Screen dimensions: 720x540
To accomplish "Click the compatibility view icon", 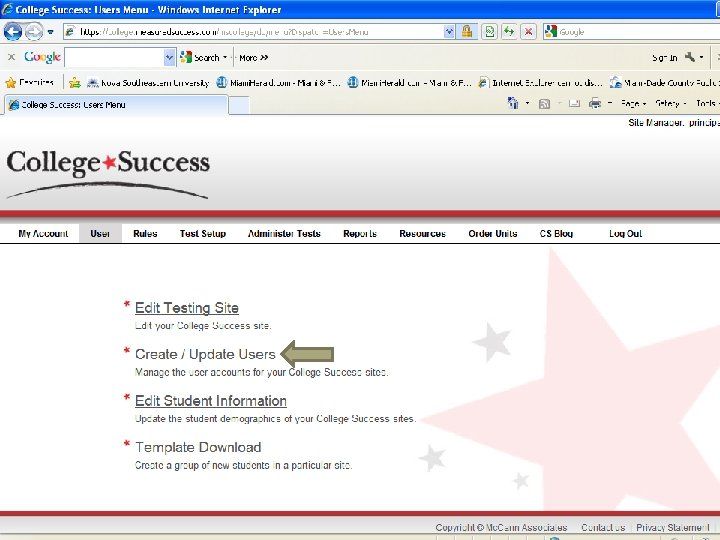I will click(489, 32).
